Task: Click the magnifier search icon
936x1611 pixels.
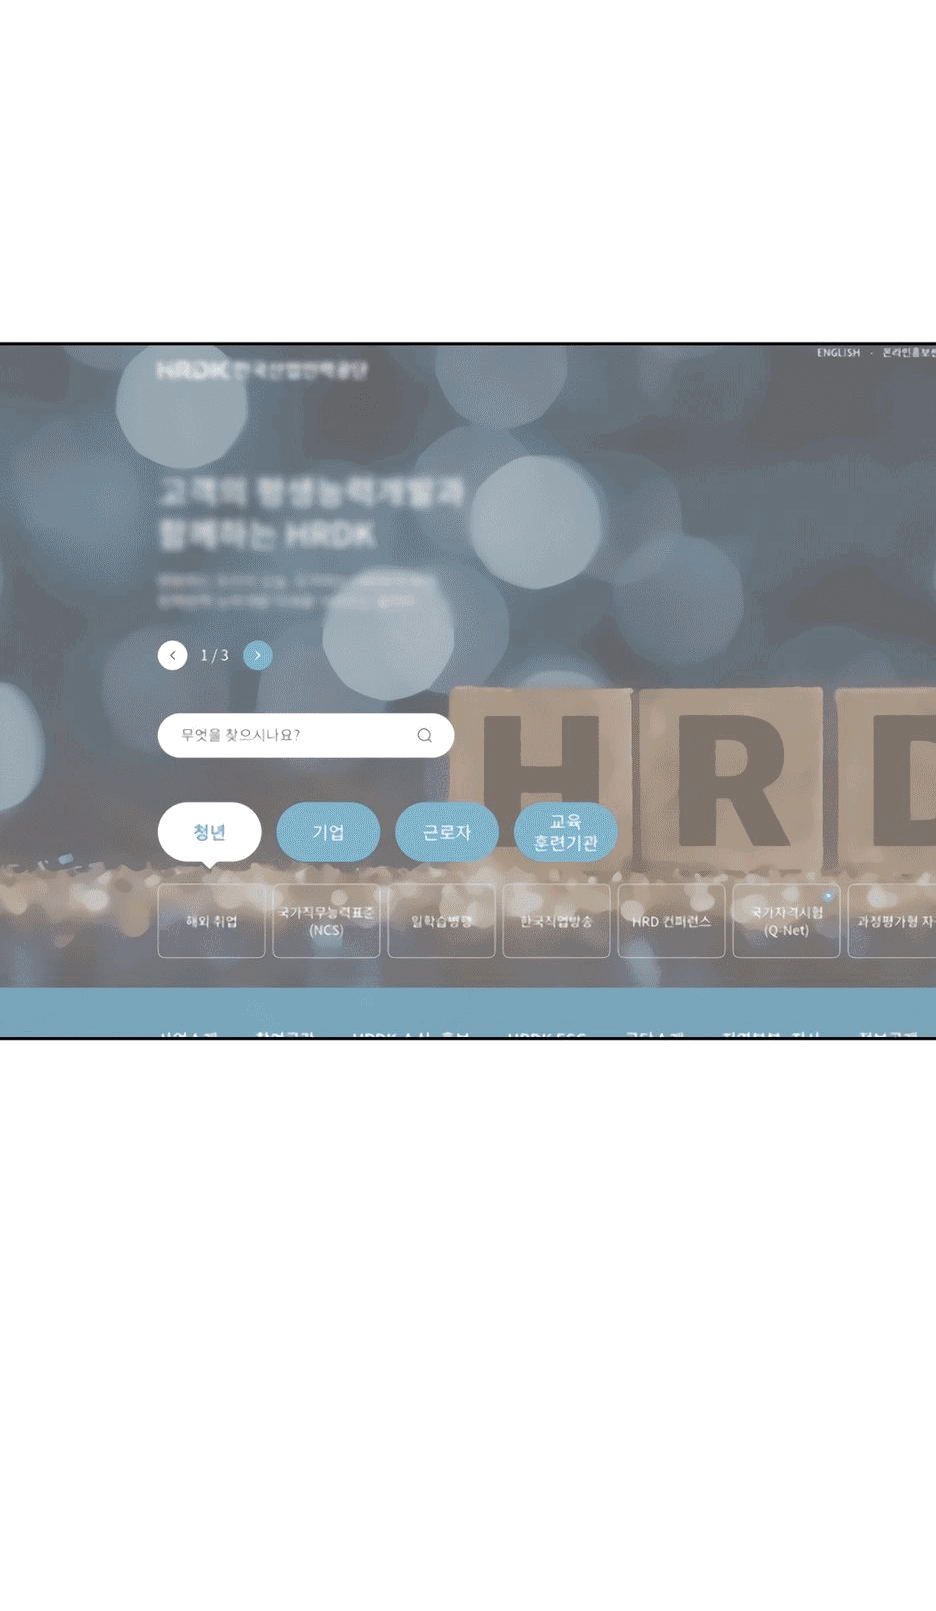Action: (x=424, y=735)
